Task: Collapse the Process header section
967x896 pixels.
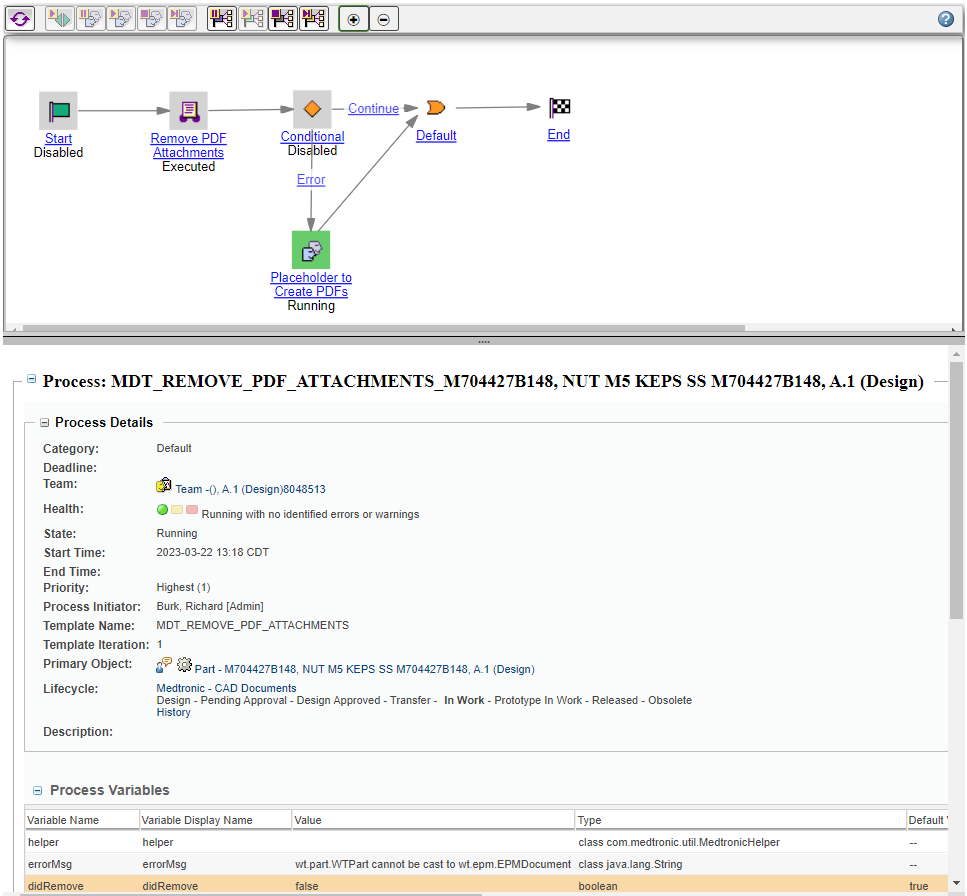Action: point(31,378)
